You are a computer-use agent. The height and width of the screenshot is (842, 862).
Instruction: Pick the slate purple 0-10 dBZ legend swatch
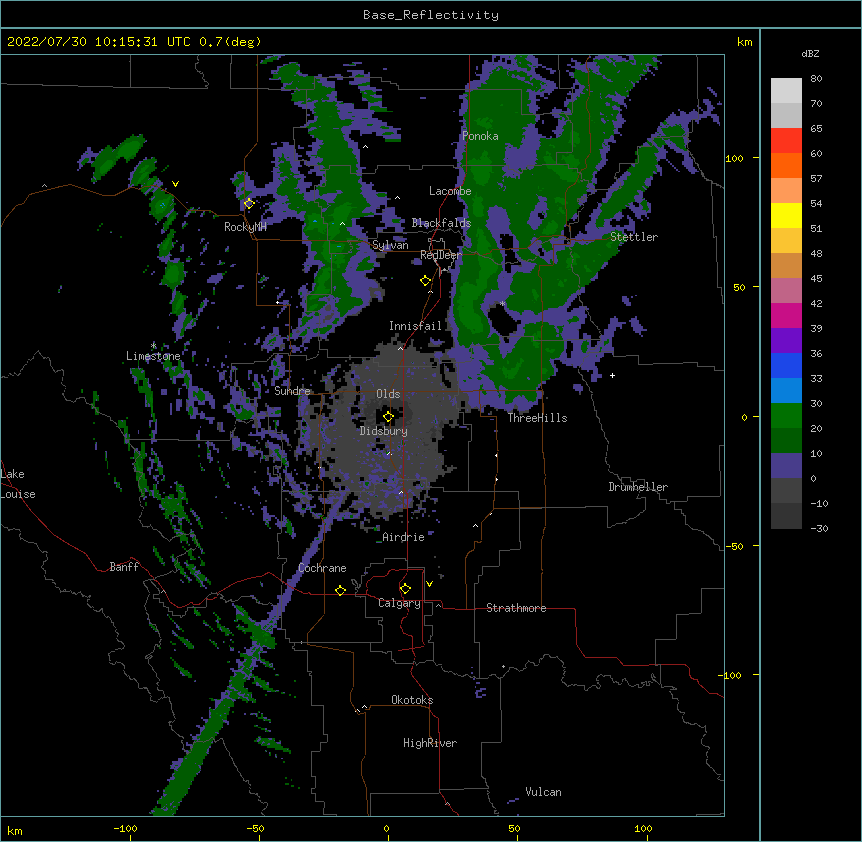pyautogui.click(x=786, y=466)
